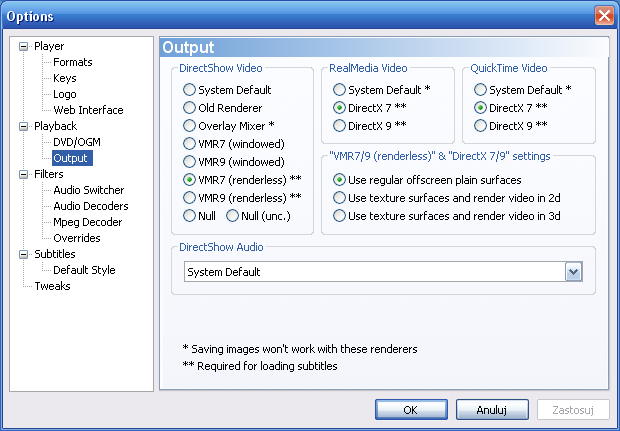Open the Overrides page
The image size is (620, 431).
point(77,238)
